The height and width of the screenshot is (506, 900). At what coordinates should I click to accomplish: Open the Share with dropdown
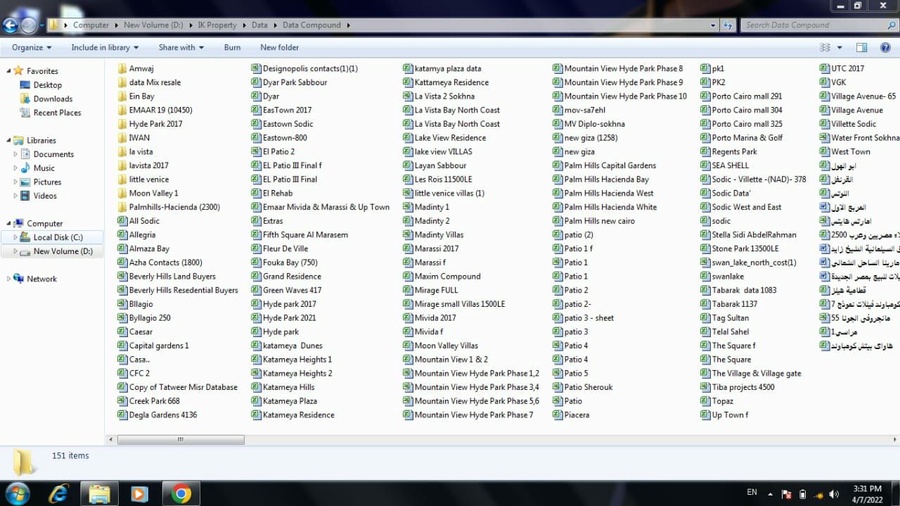(x=181, y=48)
